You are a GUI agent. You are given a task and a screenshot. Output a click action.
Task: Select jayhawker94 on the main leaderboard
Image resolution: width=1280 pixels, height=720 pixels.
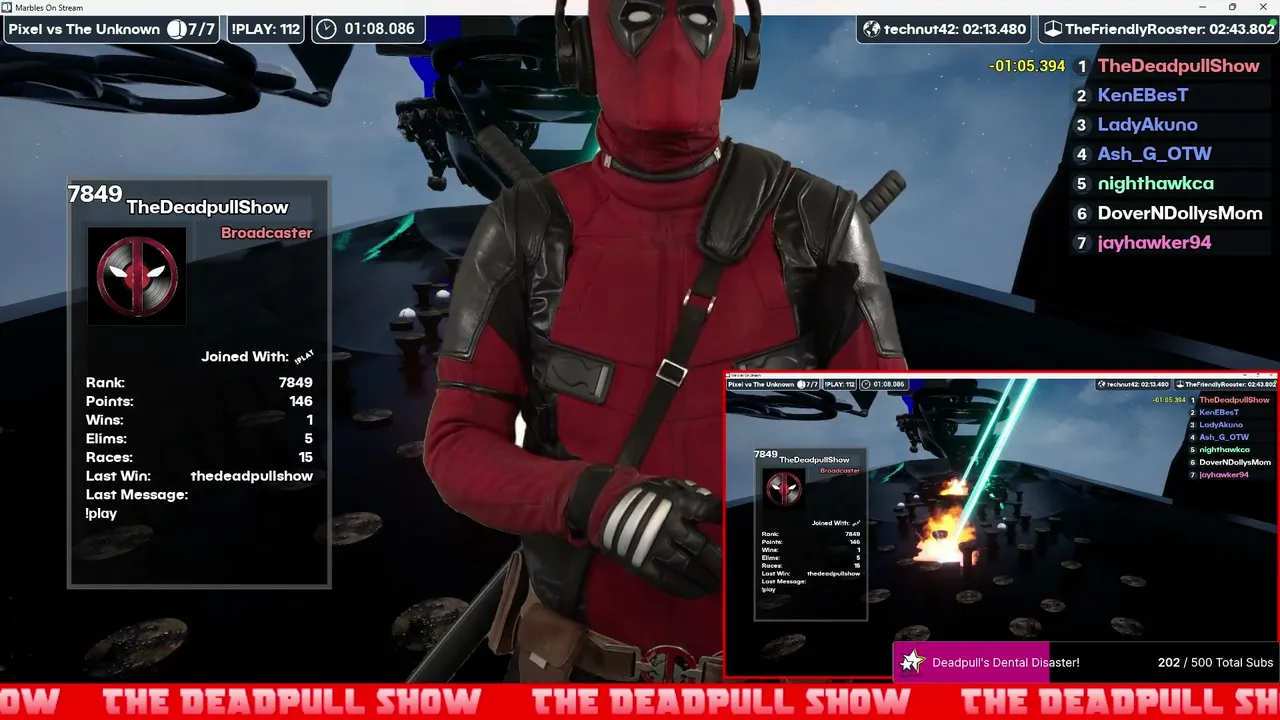[x=1154, y=243]
